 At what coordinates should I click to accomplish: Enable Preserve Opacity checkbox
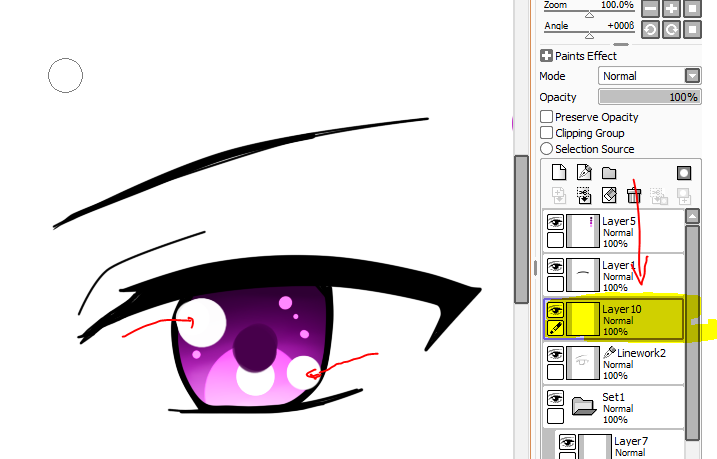pyautogui.click(x=546, y=117)
